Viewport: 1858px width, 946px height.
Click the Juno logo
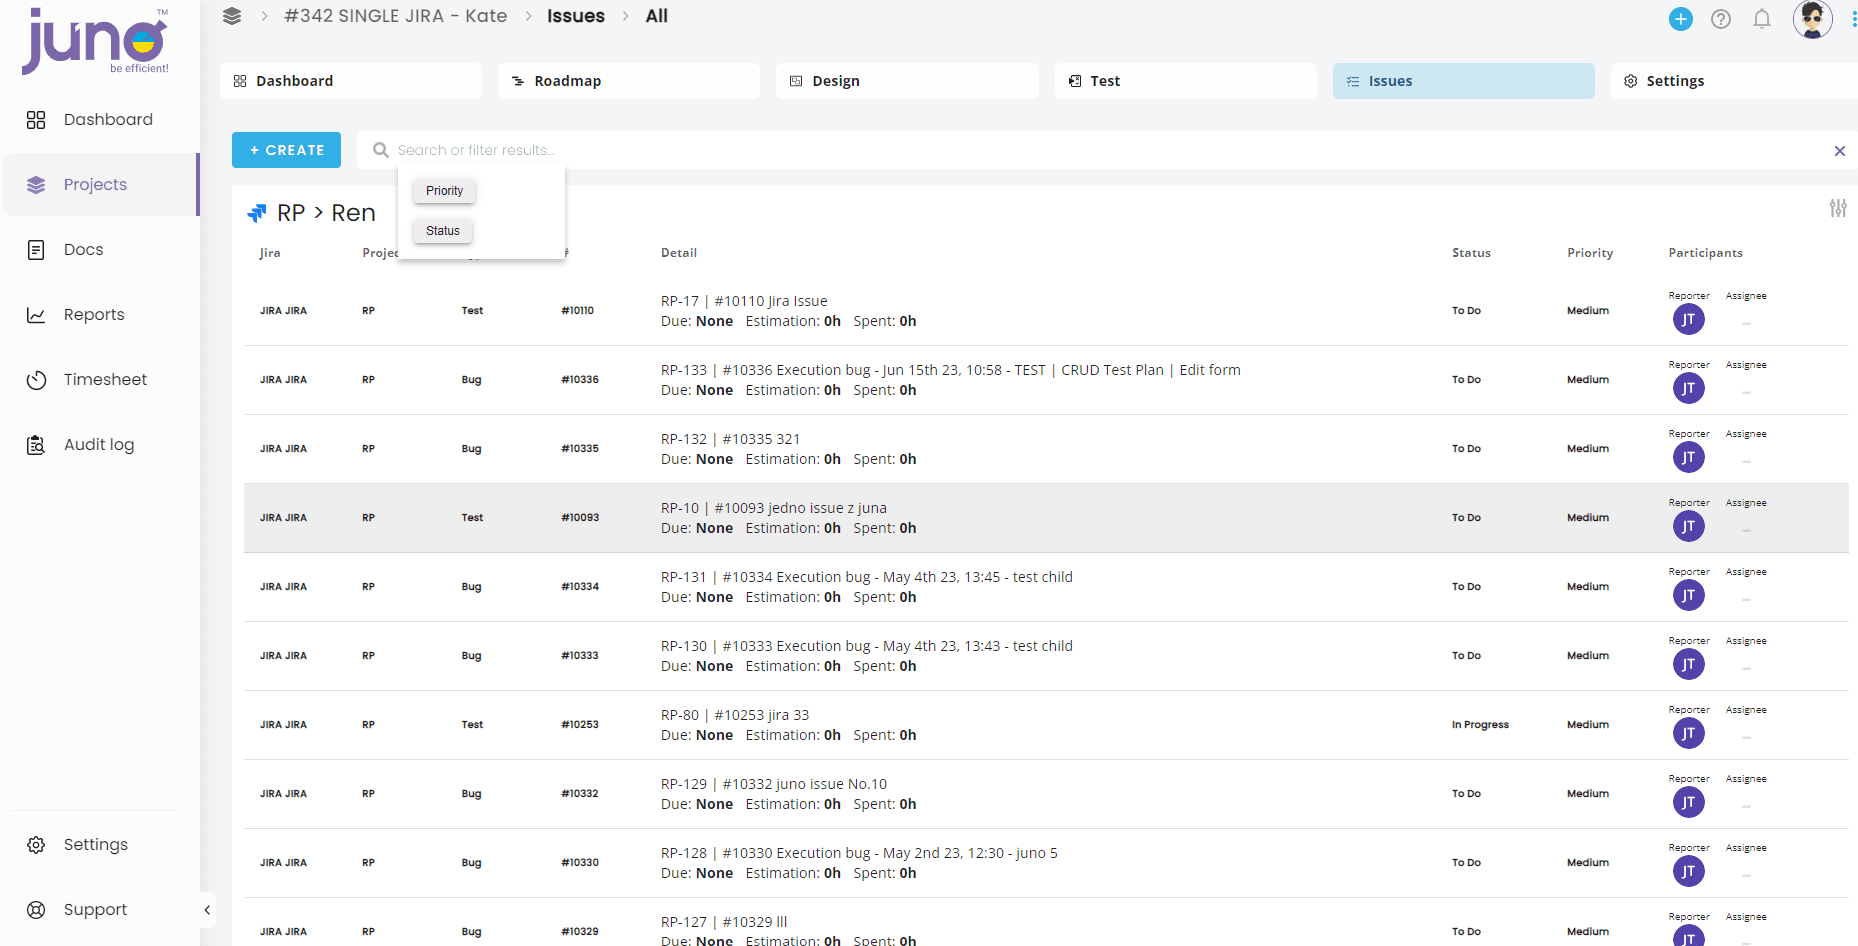(x=95, y=41)
